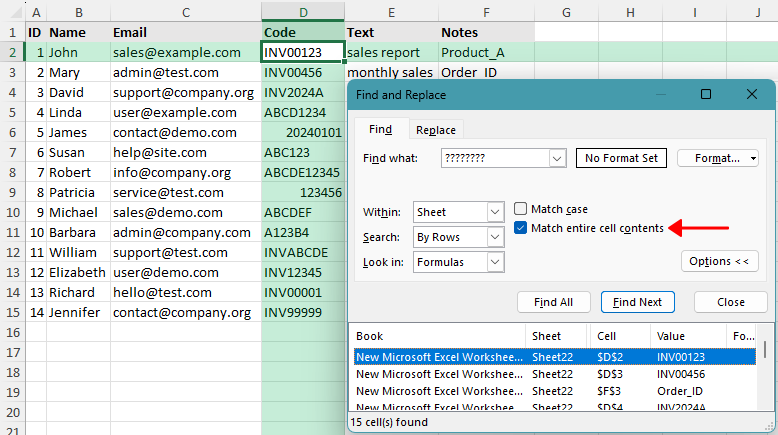The width and height of the screenshot is (778, 435).
Task: Click into the Find what input field
Action: pos(495,159)
